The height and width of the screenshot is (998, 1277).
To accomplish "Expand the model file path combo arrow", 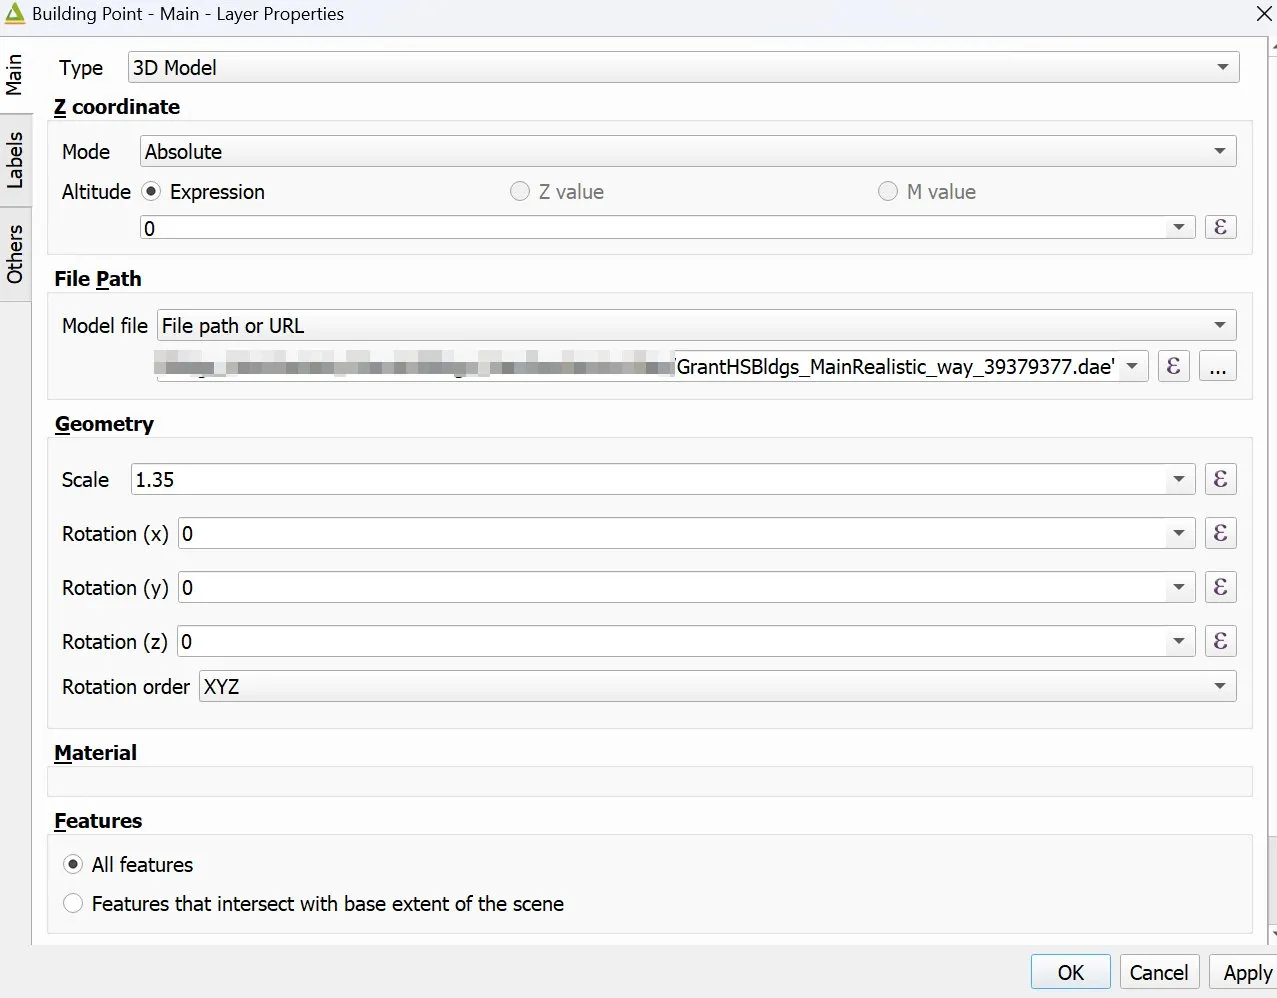I will [1132, 366].
